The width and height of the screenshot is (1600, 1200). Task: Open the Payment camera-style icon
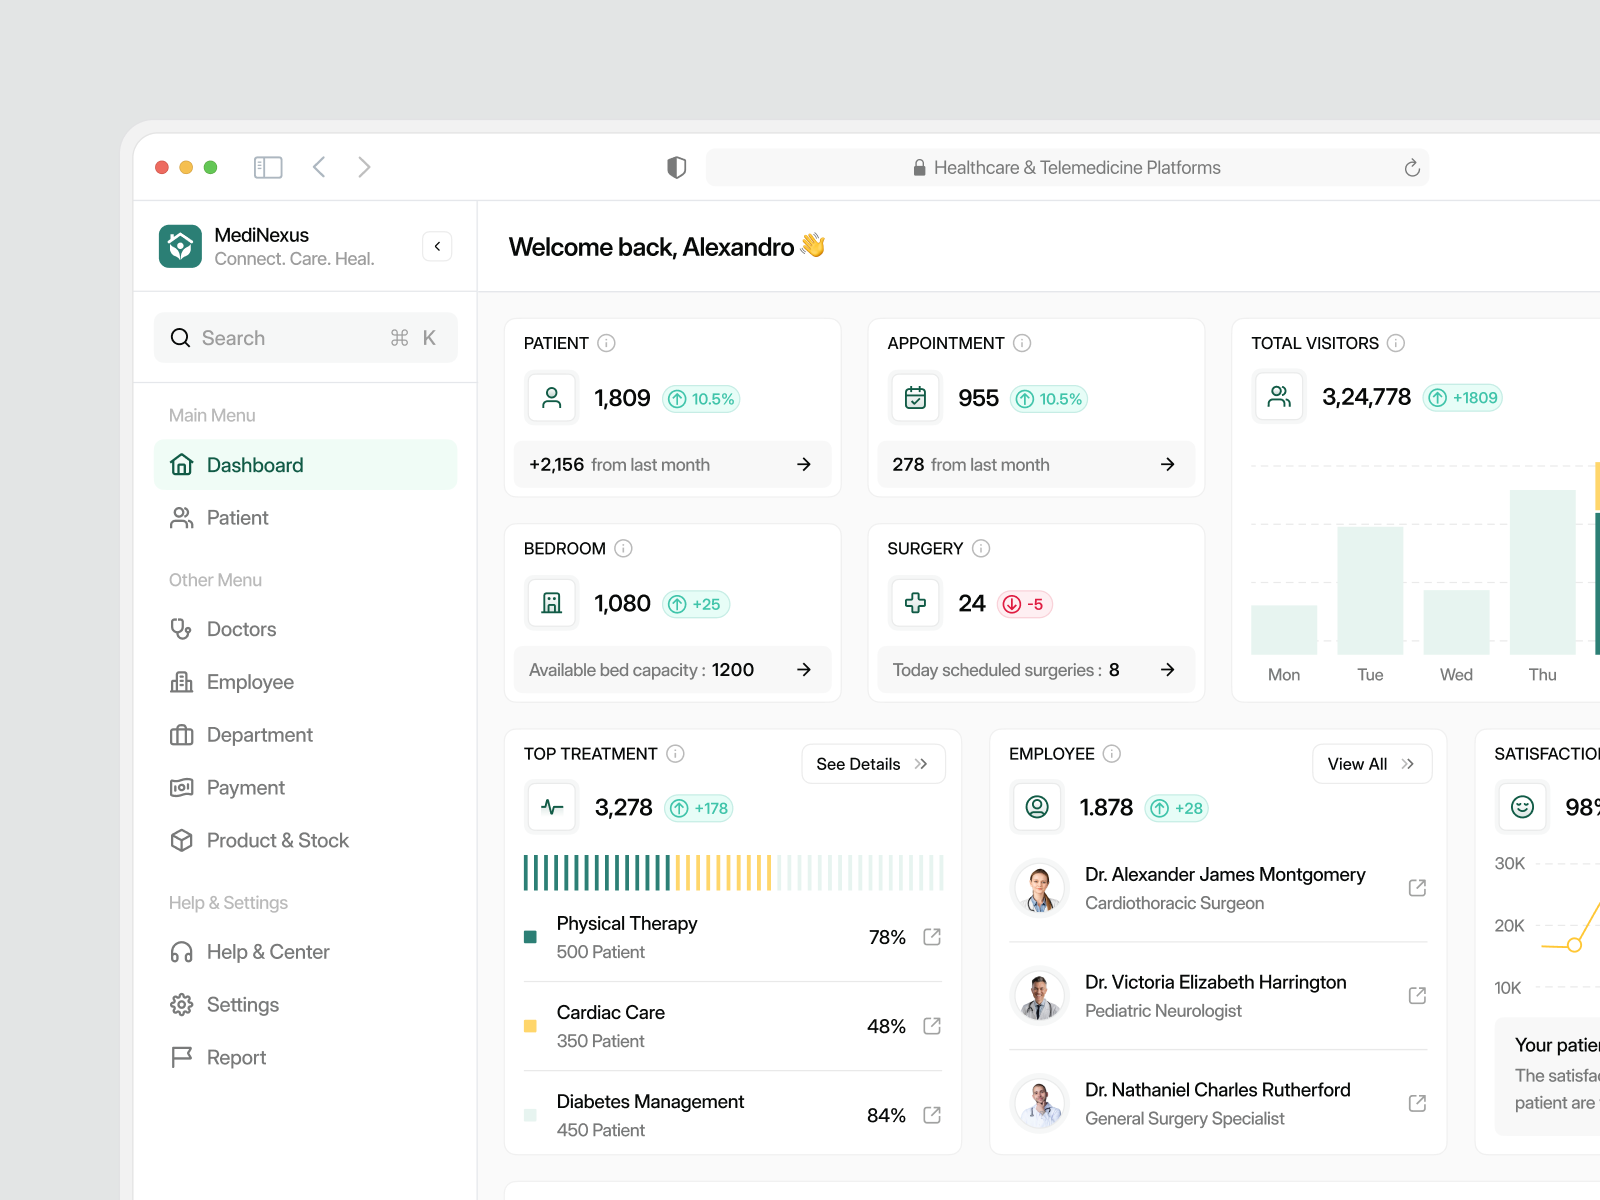[x=181, y=787]
